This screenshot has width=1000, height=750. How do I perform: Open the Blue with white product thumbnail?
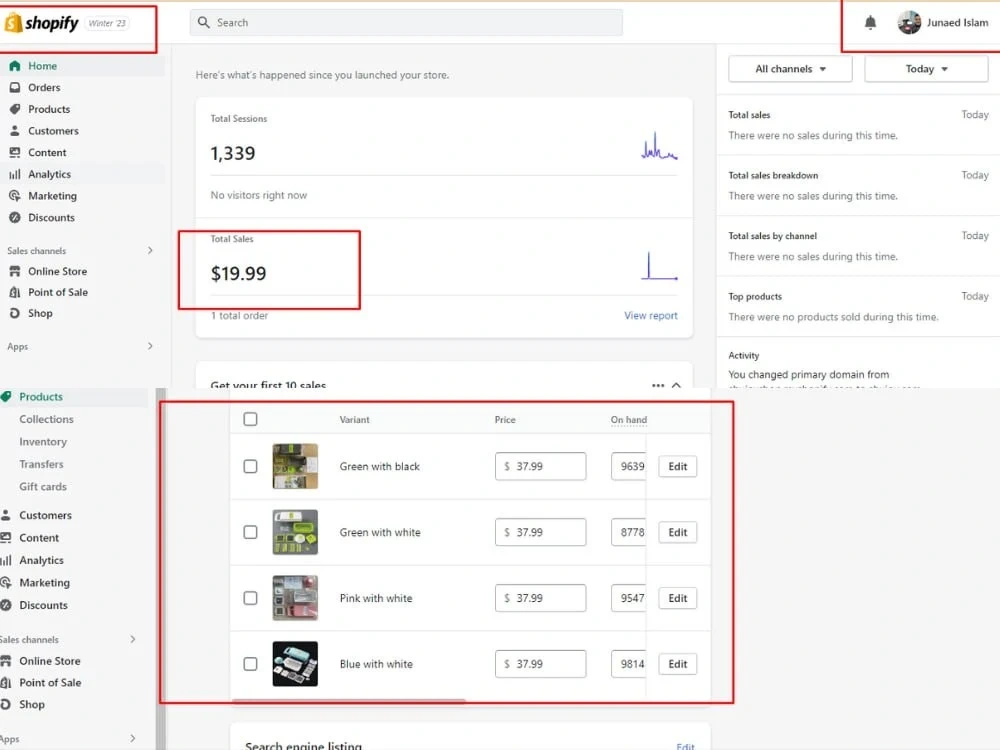click(x=295, y=664)
